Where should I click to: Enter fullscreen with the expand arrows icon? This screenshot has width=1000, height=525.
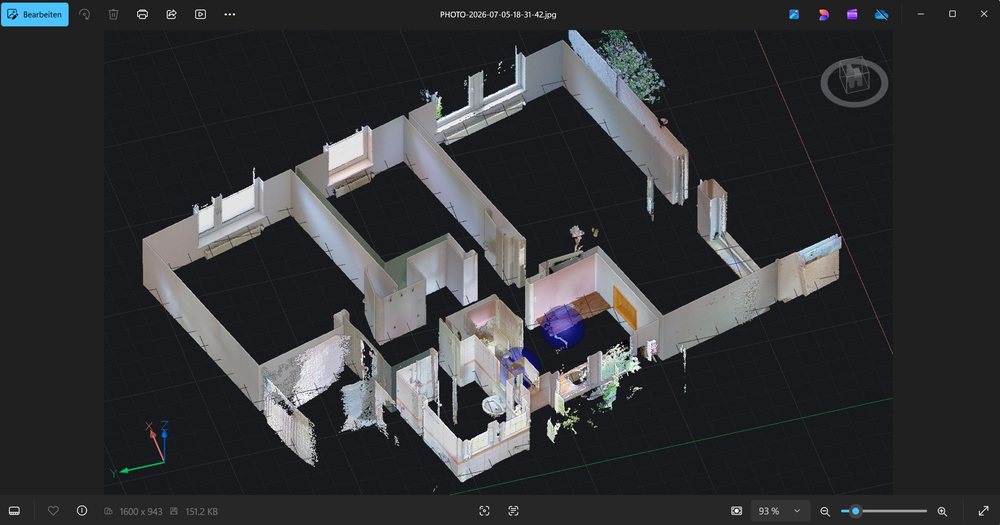pos(983,511)
